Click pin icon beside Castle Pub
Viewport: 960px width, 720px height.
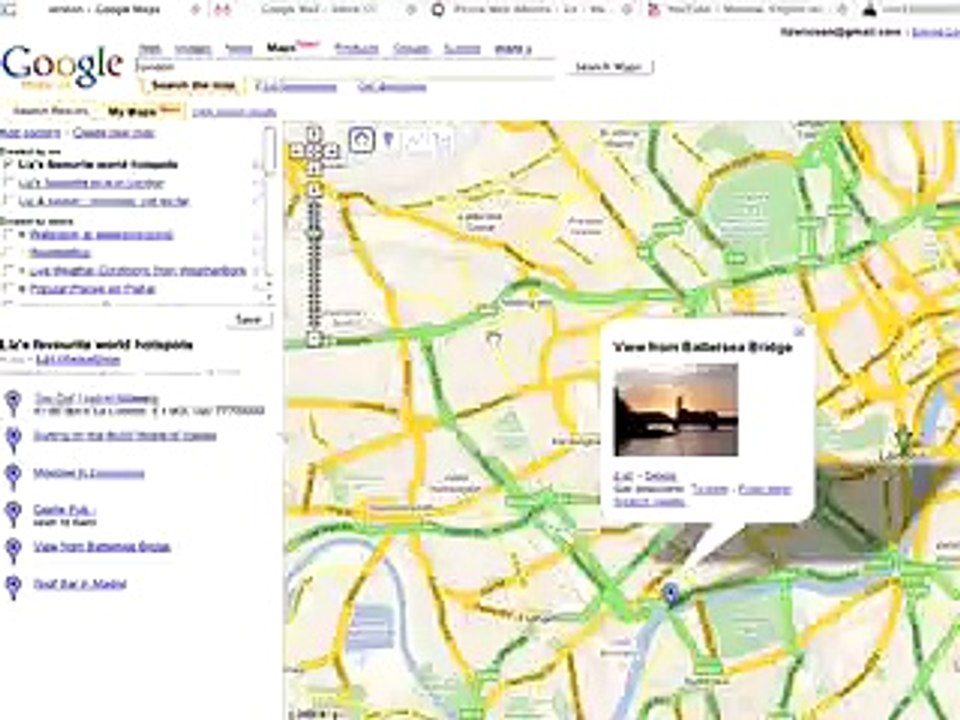13,514
